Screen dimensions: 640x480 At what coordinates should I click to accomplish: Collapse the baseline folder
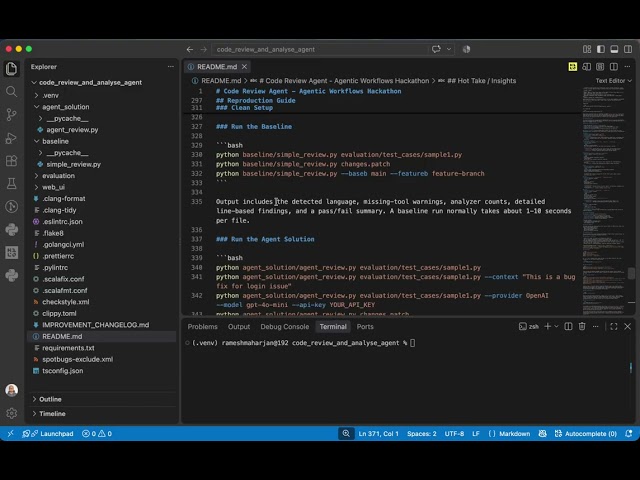(36, 141)
